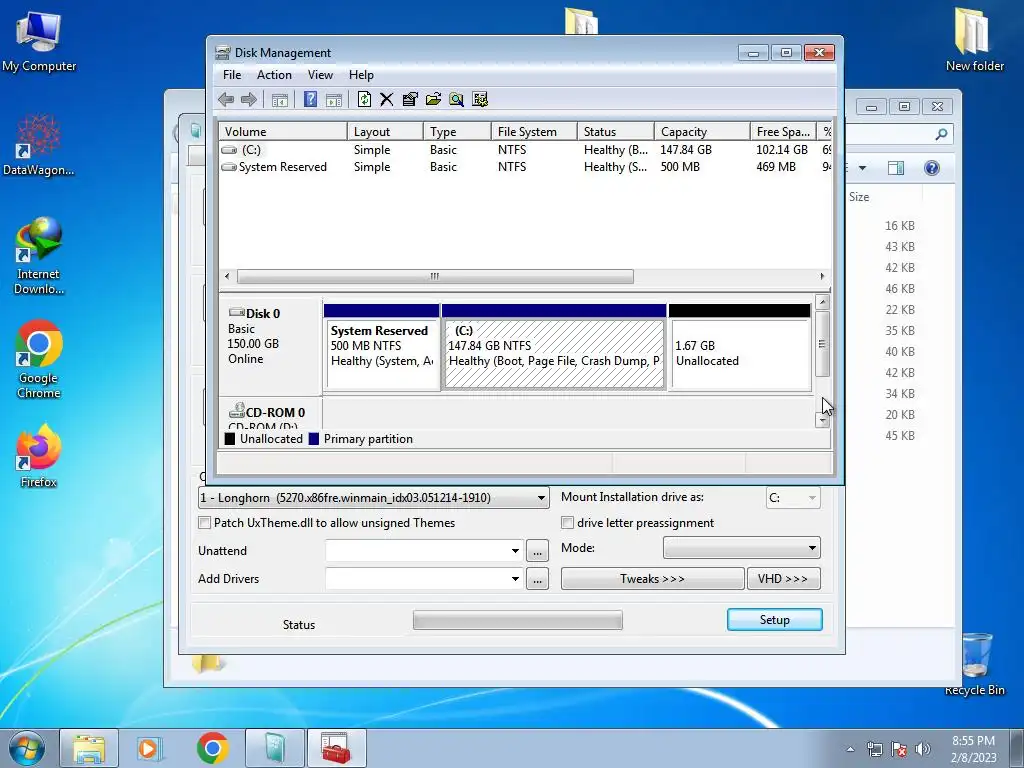Open the Recycle Bin

pyautogui.click(x=974, y=664)
